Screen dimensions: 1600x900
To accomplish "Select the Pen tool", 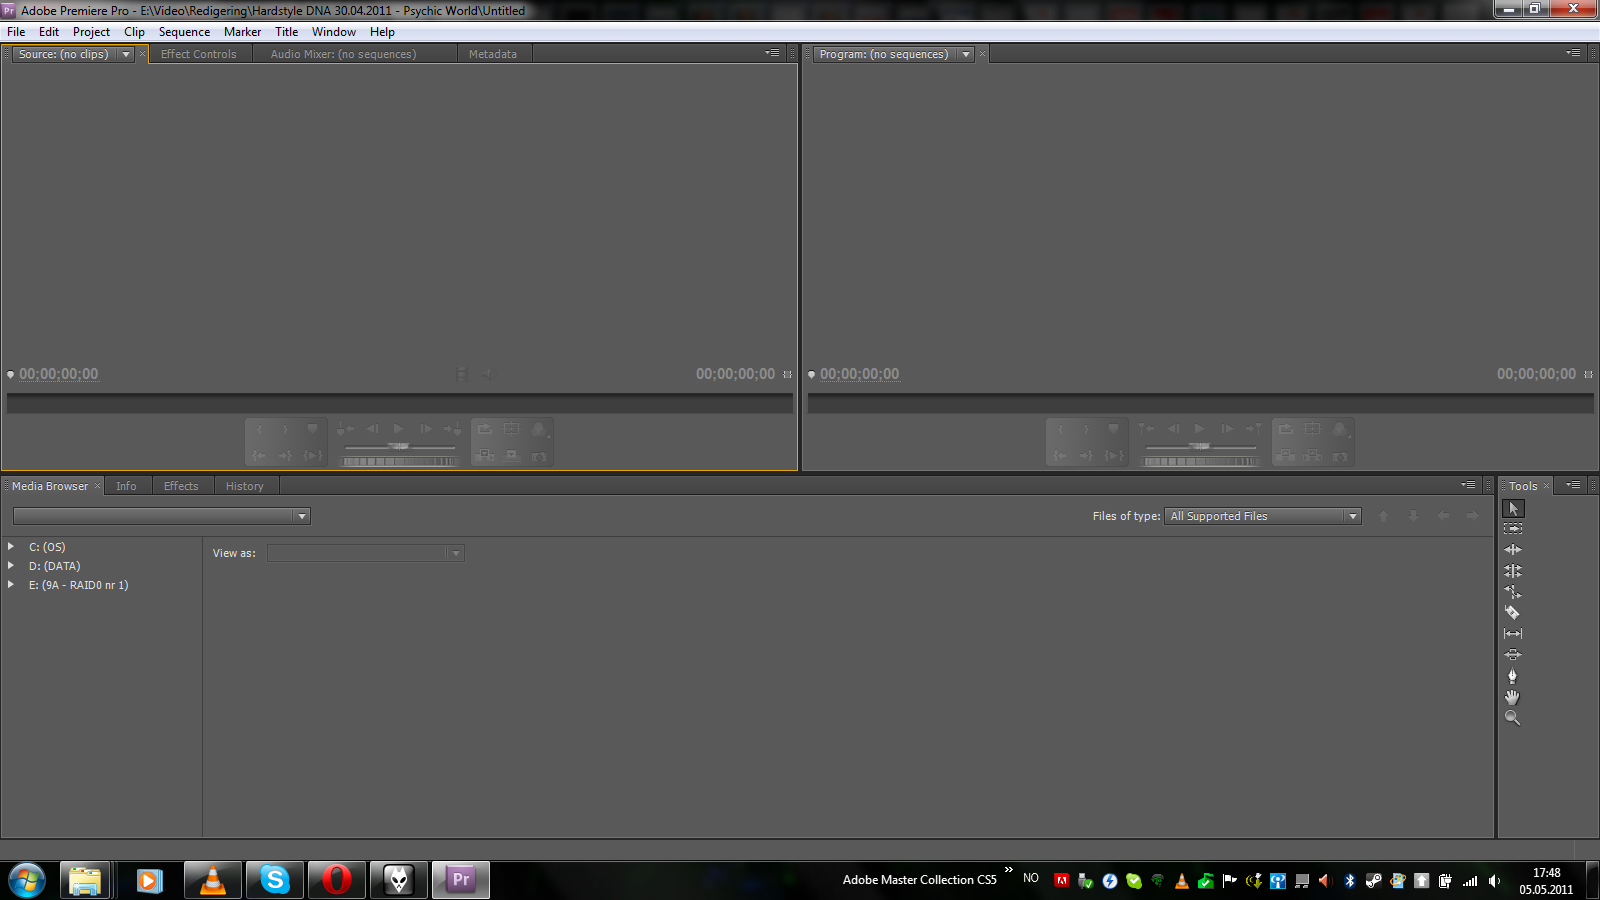I will coord(1513,676).
